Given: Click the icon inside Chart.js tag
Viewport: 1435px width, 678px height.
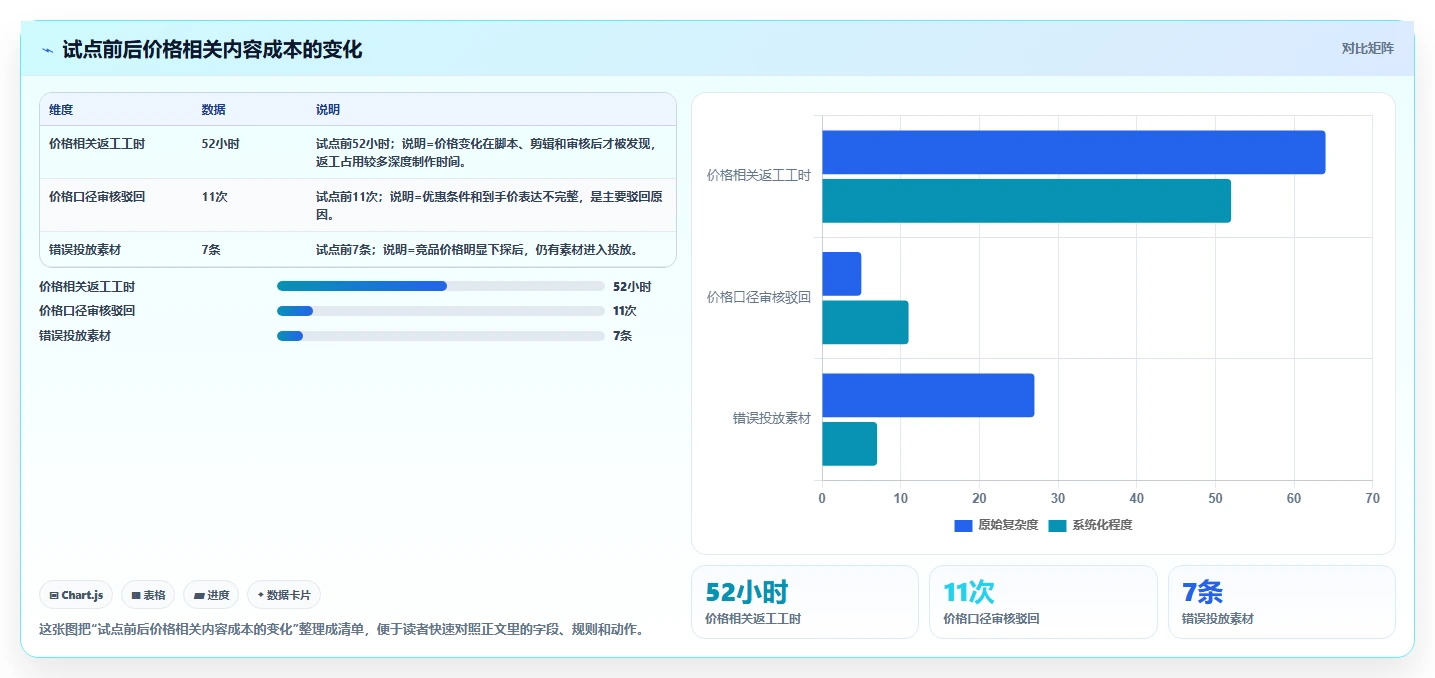Looking at the screenshot, I should [54, 595].
